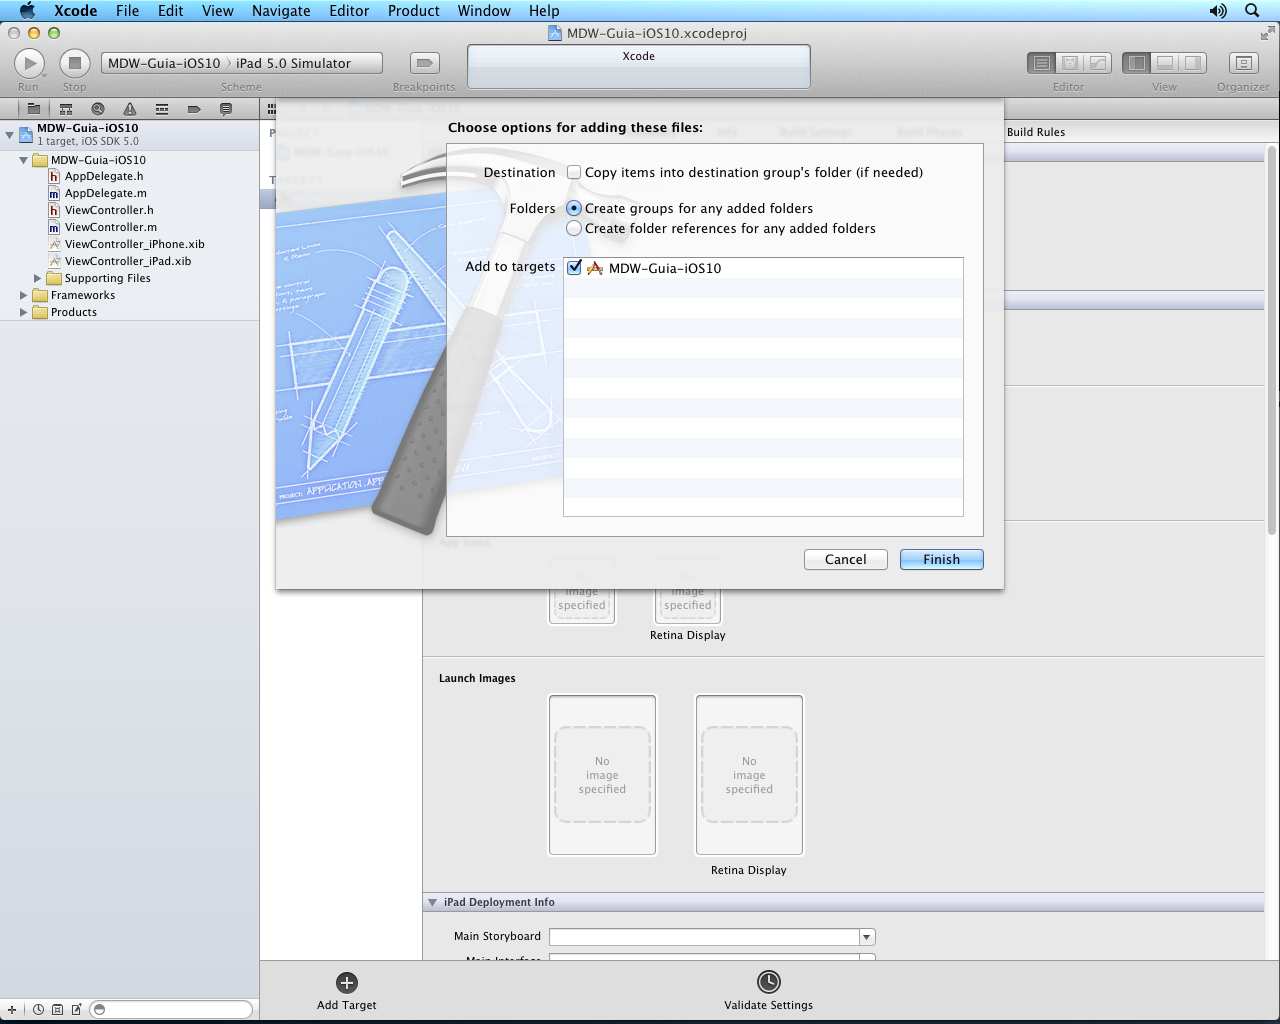This screenshot has width=1280, height=1024.
Task: Show the Debug navigator
Action: point(162,109)
